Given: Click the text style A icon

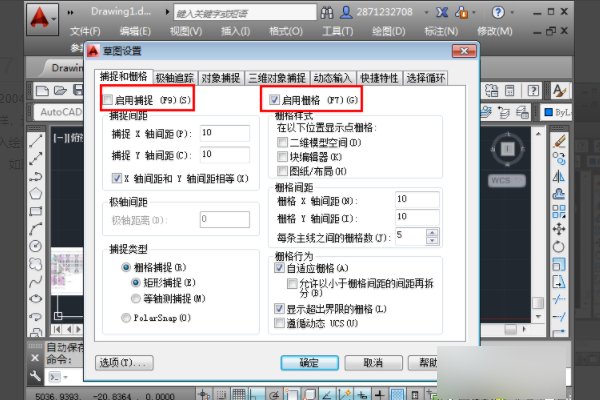Looking at the screenshot, I should pyautogui.click(x=559, y=91).
